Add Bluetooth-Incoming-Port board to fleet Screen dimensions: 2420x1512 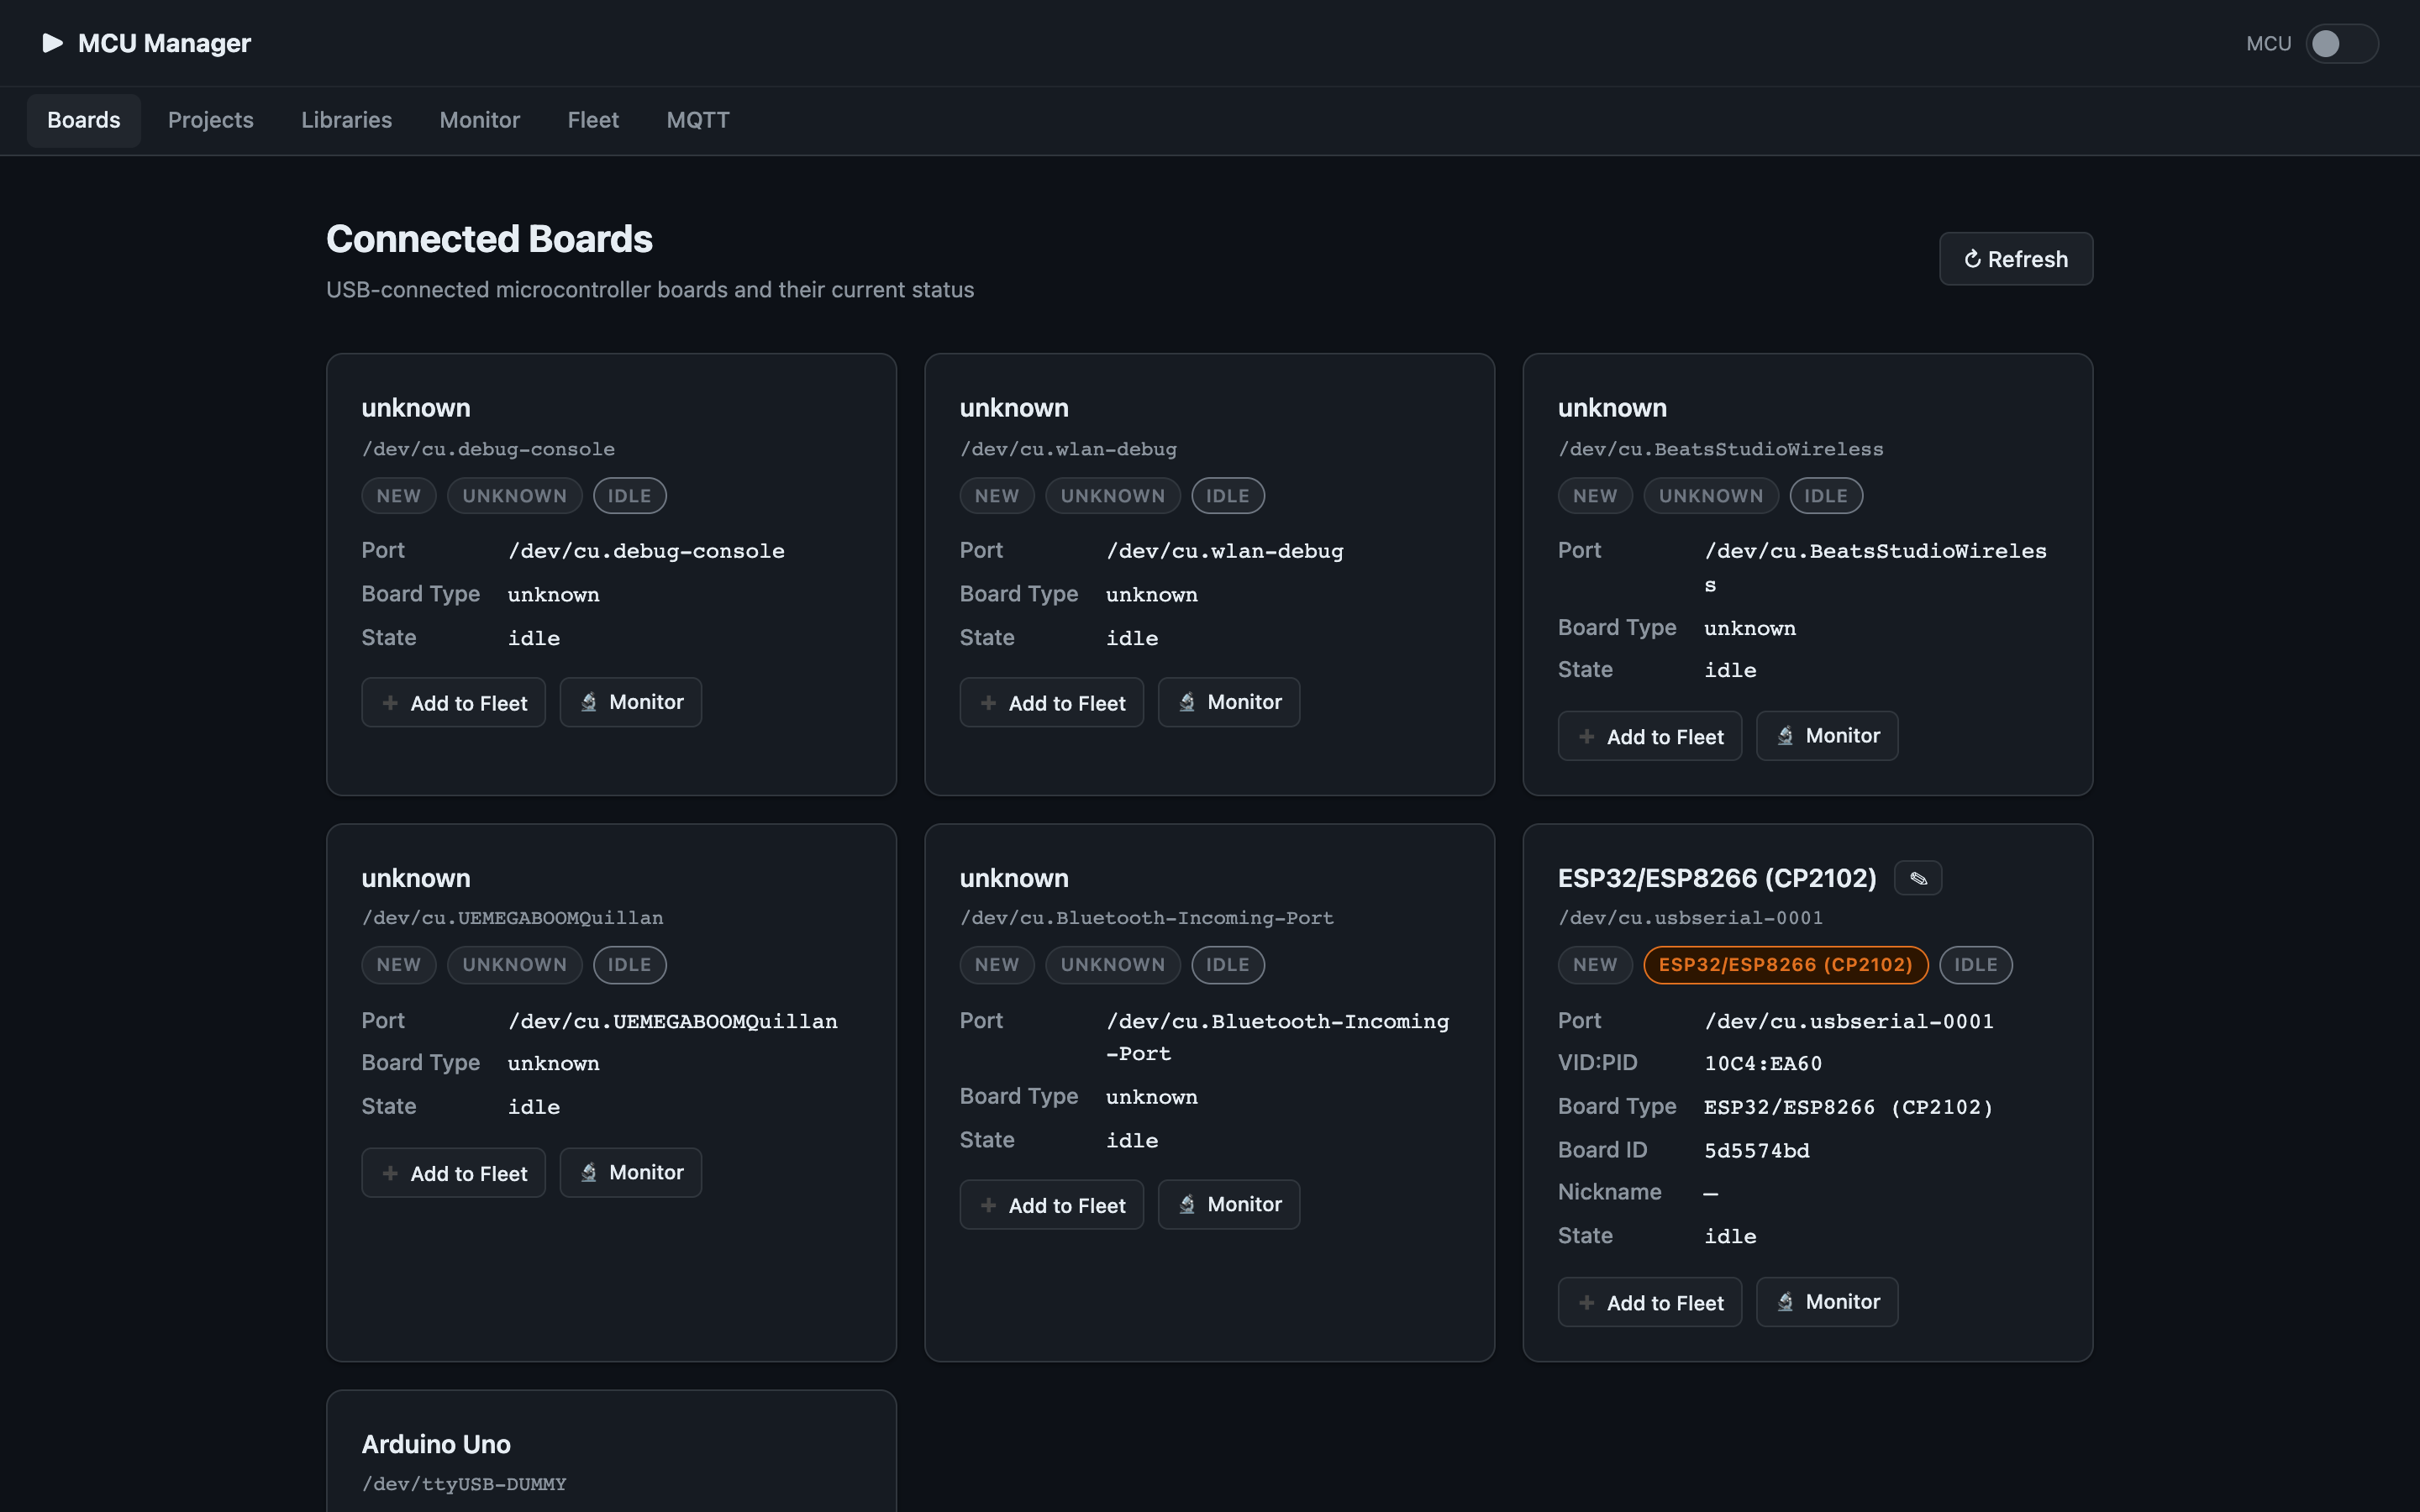[x=1051, y=1205]
